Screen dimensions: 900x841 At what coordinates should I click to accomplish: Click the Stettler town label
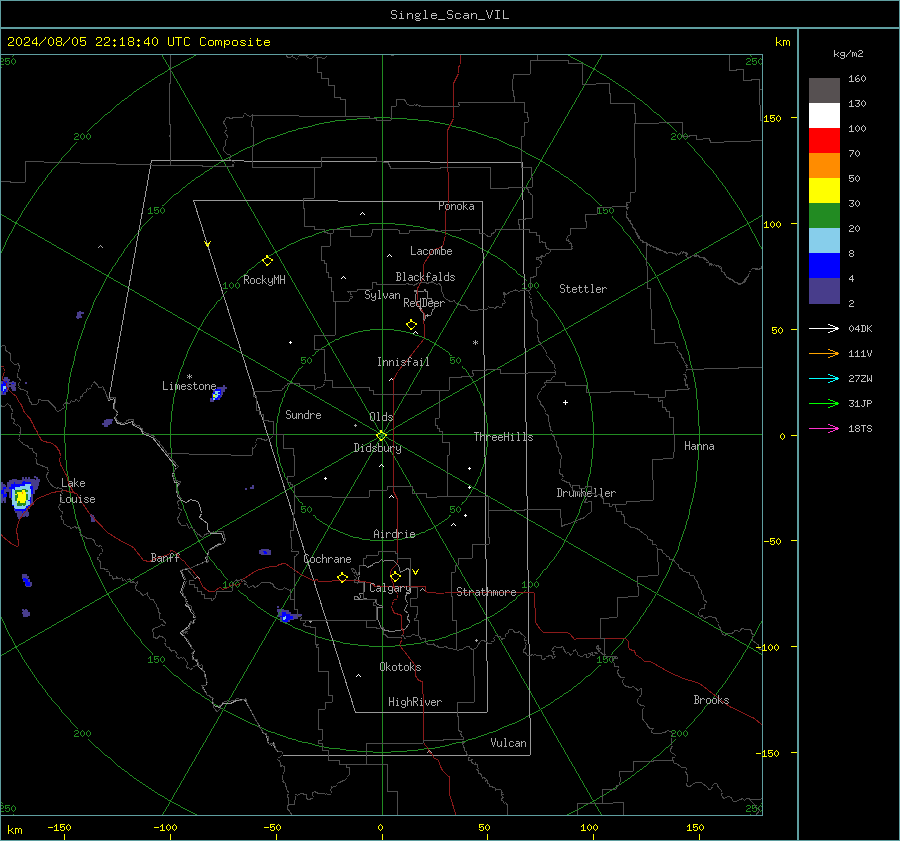[x=583, y=289]
